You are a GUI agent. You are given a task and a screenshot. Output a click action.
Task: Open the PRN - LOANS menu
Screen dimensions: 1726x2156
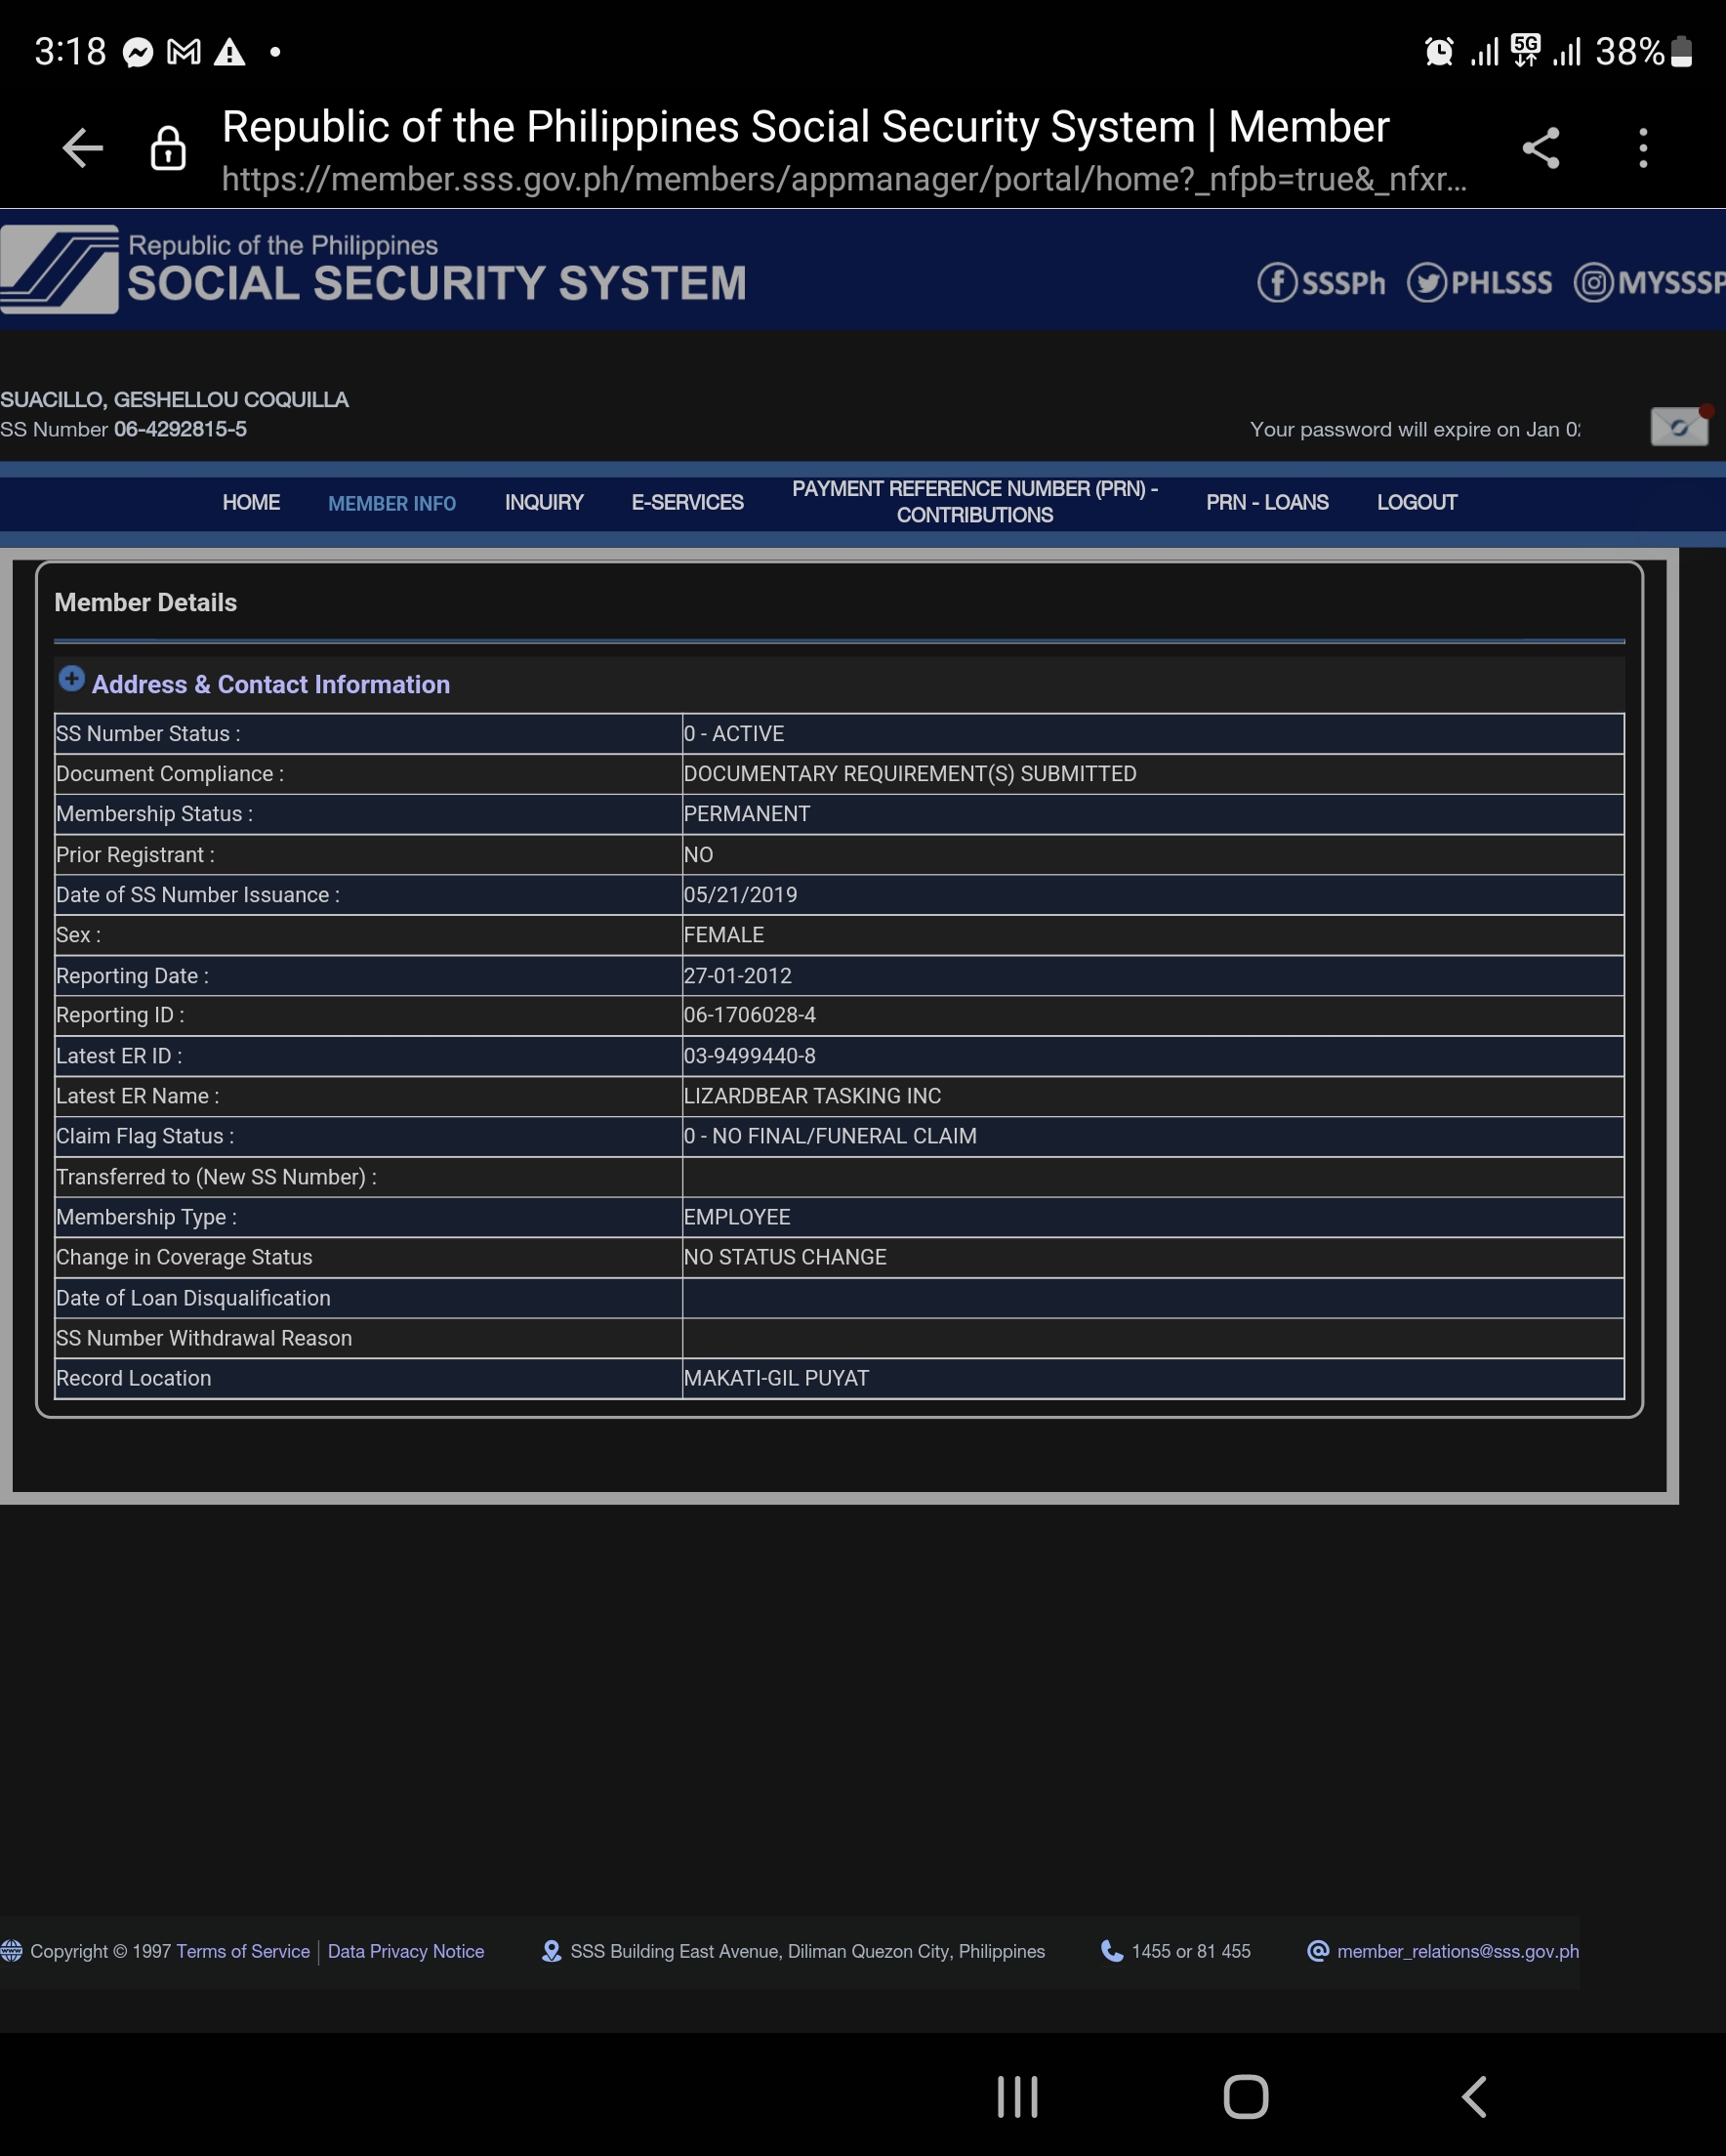pos(1267,503)
